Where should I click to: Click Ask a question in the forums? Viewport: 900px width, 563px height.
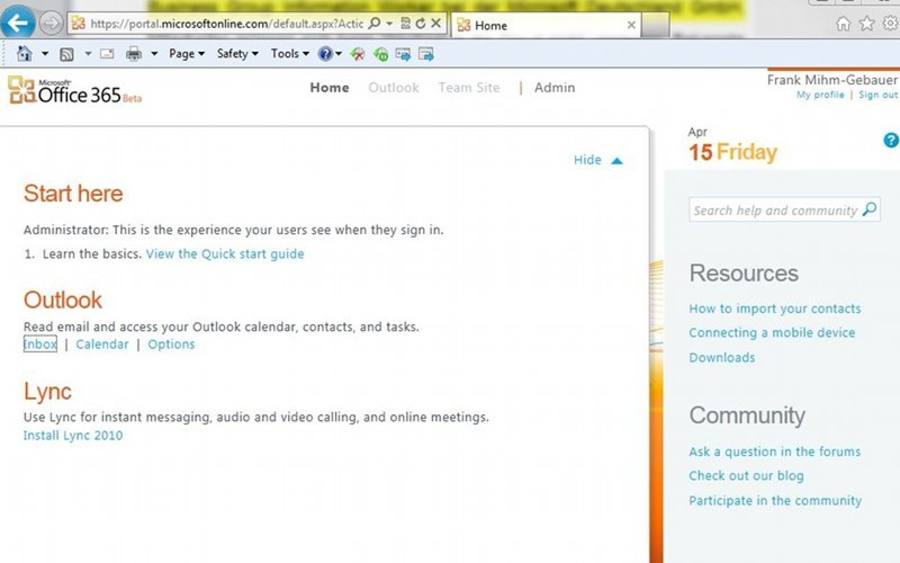click(x=775, y=452)
